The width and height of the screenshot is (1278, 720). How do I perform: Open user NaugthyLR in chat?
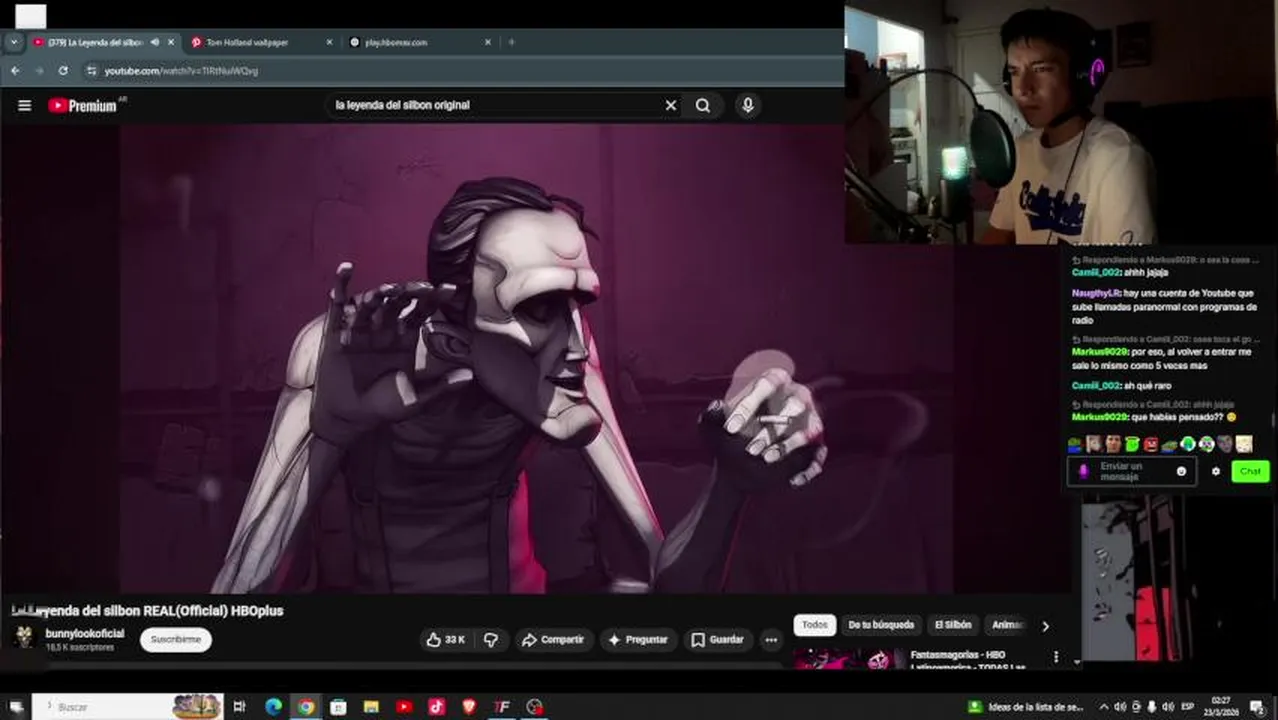[x=1095, y=293]
